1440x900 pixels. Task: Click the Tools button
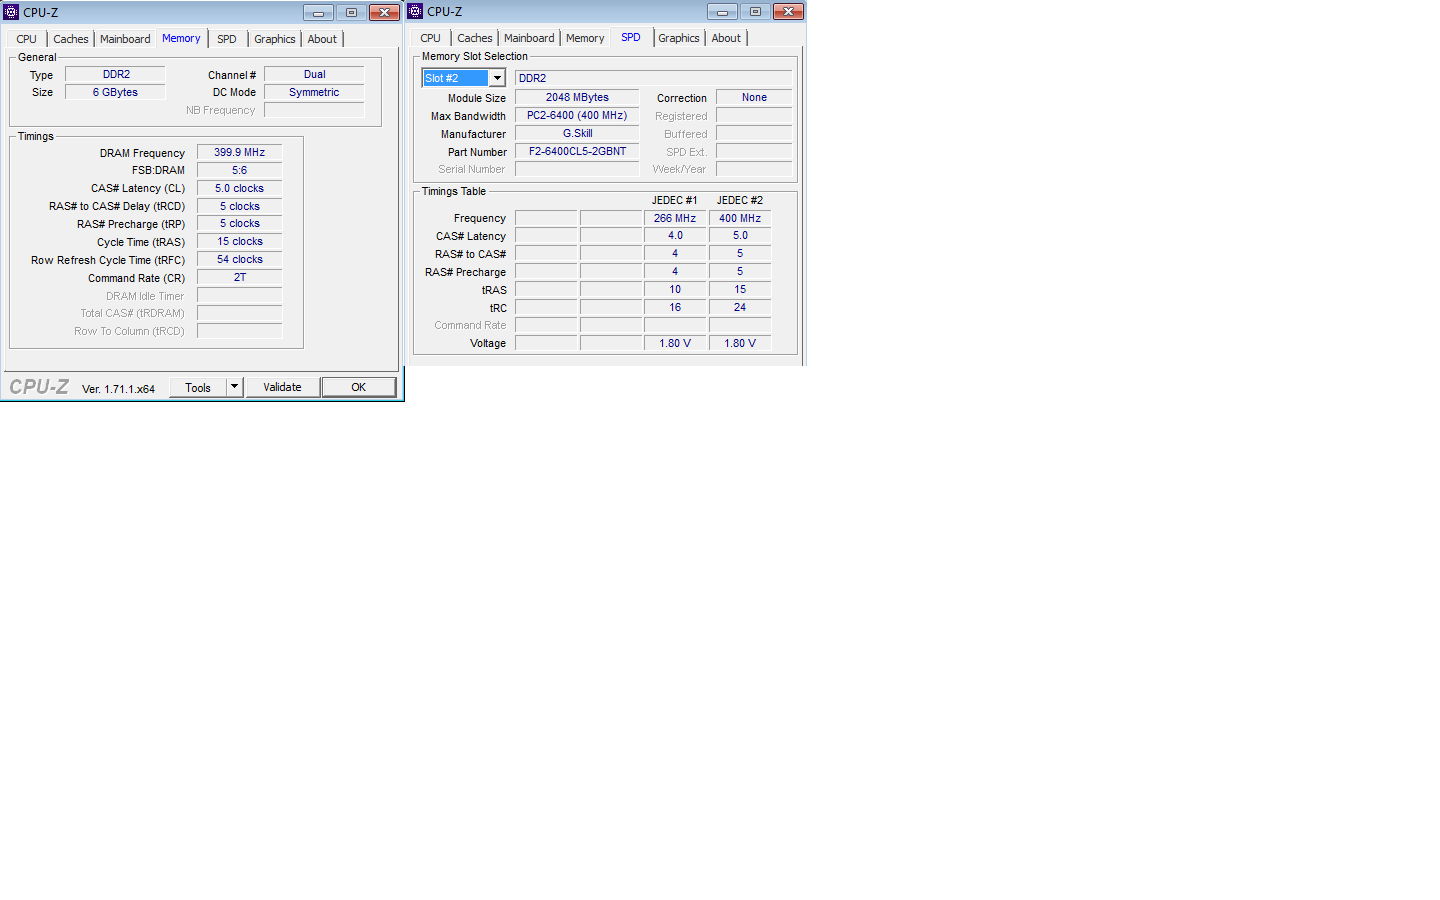pyautogui.click(x=198, y=388)
